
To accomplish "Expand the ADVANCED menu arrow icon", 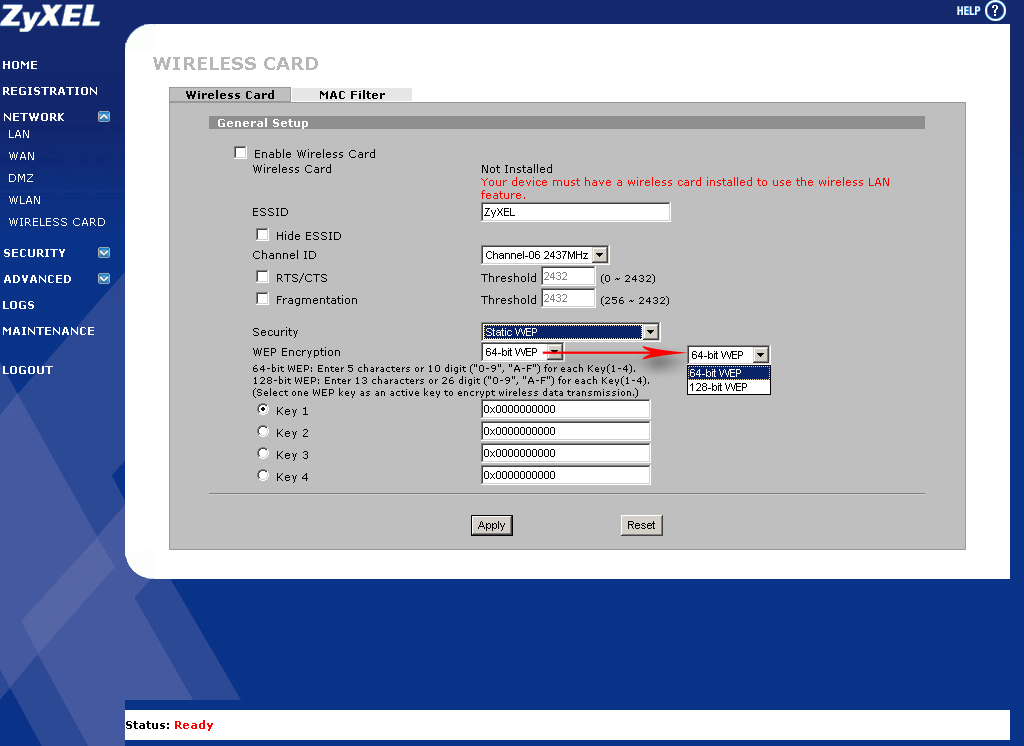I will pyautogui.click(x=104, y=278).
